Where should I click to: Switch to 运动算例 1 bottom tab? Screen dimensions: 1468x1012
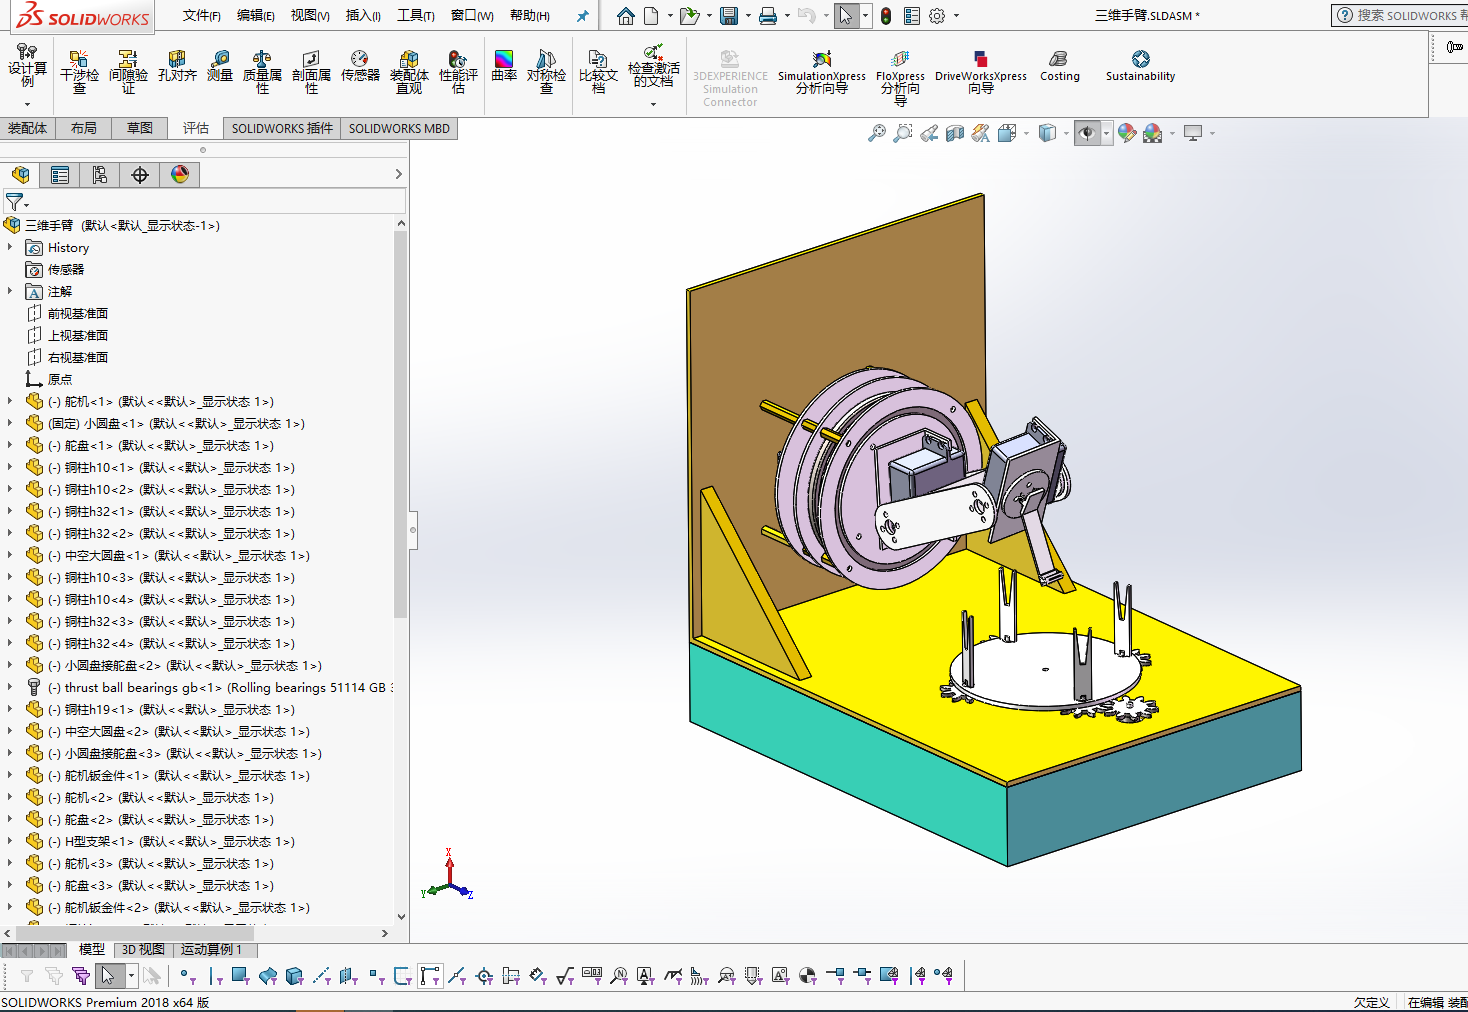212,949
